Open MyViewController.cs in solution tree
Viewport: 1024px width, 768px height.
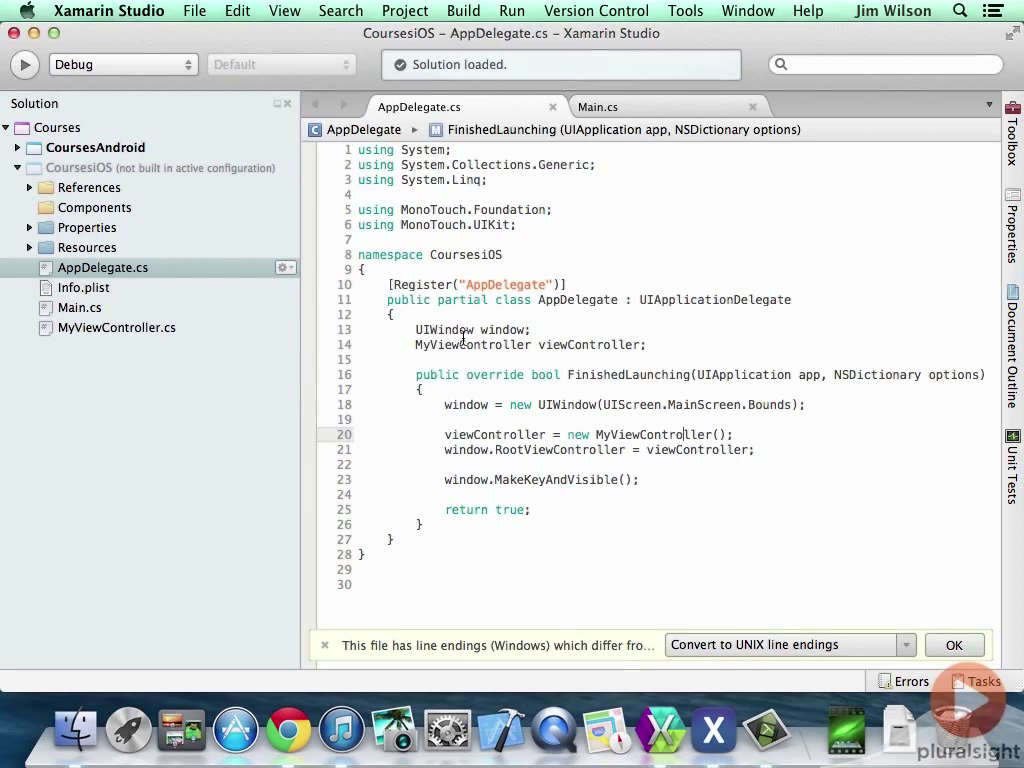116,328
